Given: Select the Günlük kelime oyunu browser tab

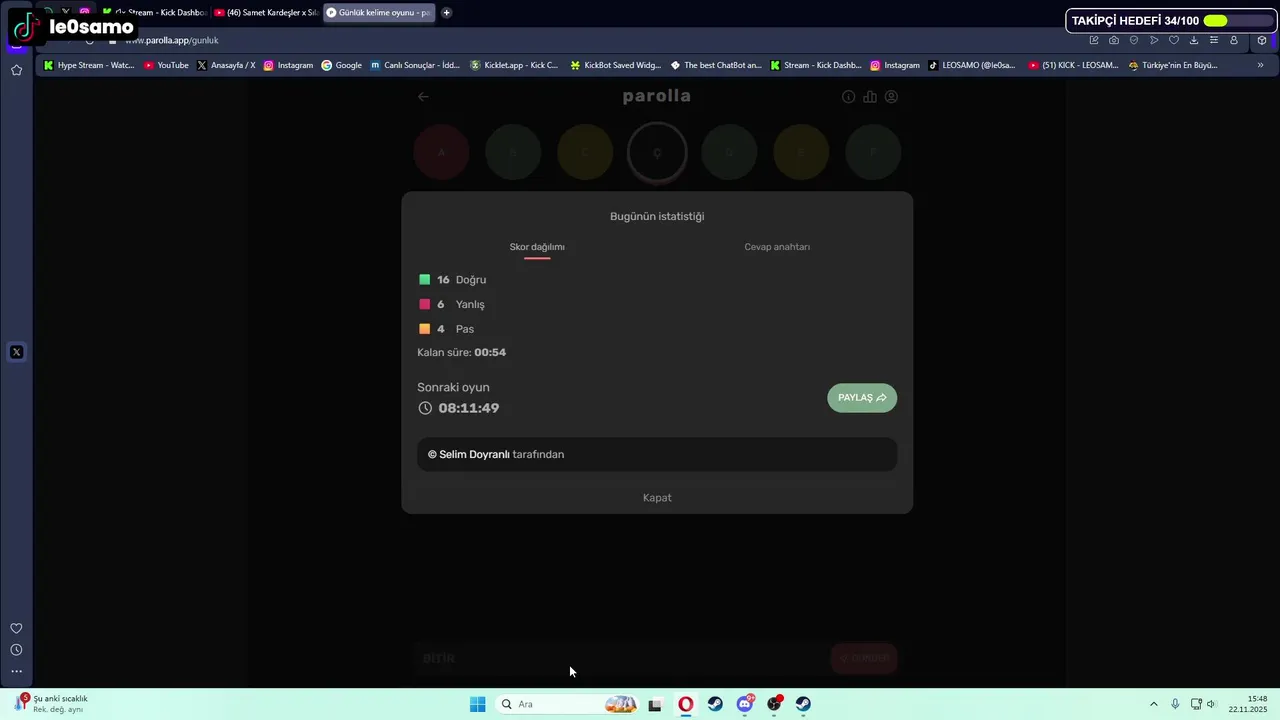Looking at the screenshot, I should coord(379,13).
